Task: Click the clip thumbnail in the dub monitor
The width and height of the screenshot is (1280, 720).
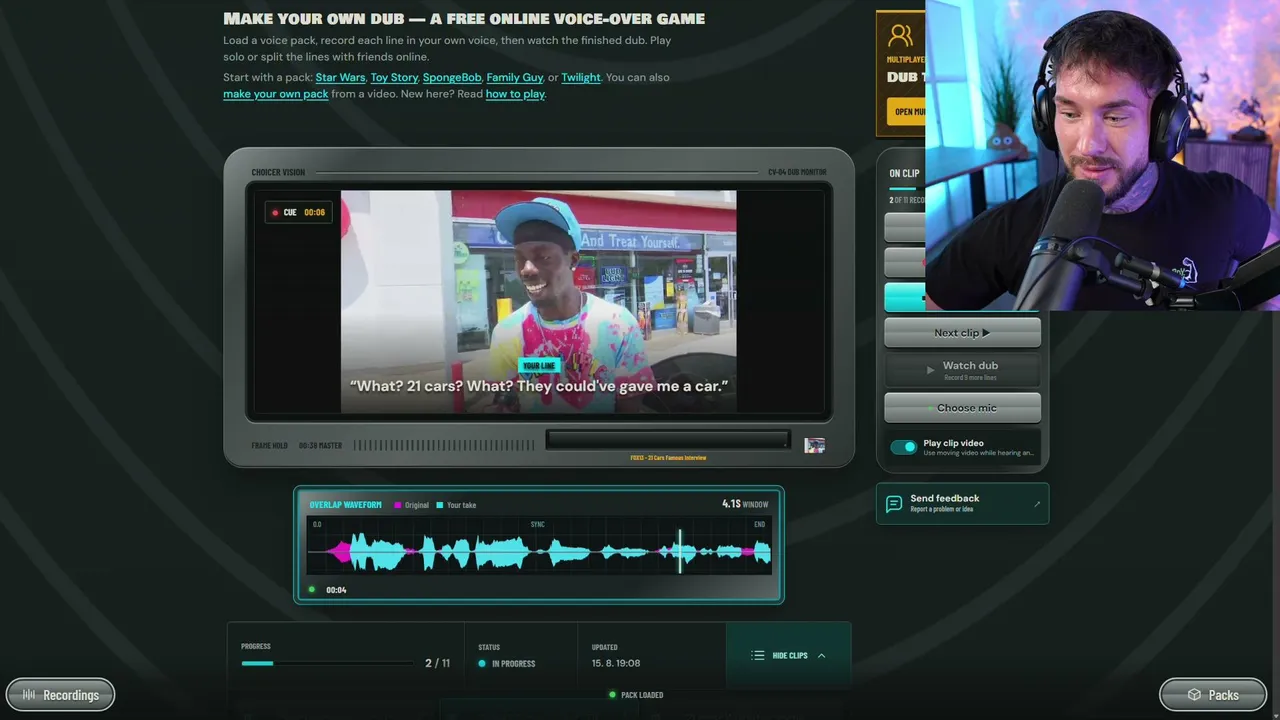Action: coord(815,445)
